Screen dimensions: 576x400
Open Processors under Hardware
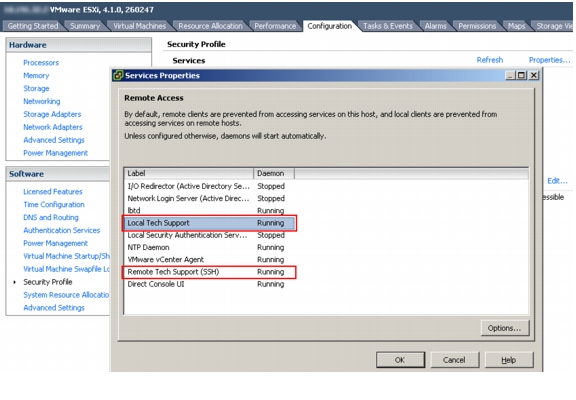(41, 63)
